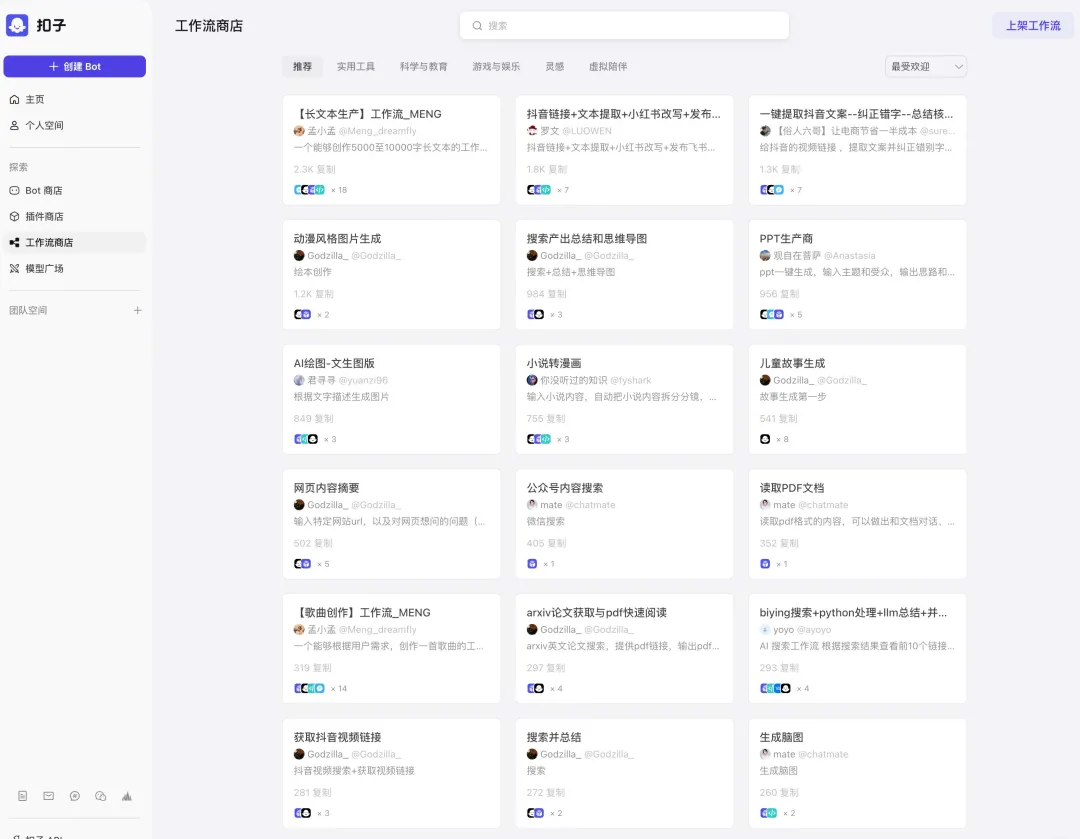
Task: Click the 上架工作流 button
Action: pos(1032,26)
